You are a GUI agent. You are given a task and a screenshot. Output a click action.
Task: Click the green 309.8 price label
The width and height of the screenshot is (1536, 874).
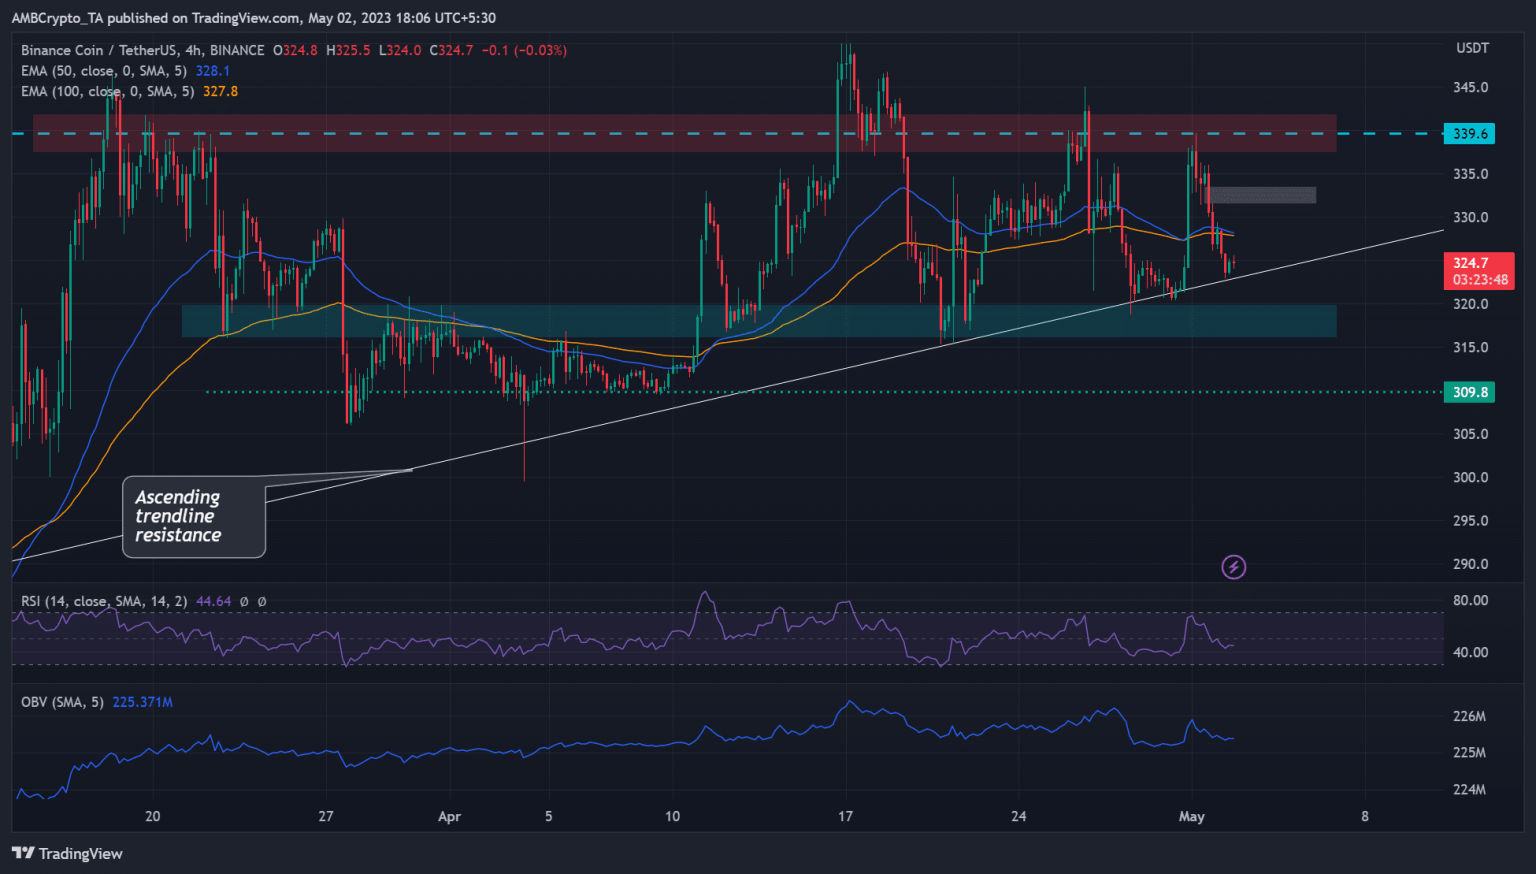pyautogui.click(x=1469, y=392)
